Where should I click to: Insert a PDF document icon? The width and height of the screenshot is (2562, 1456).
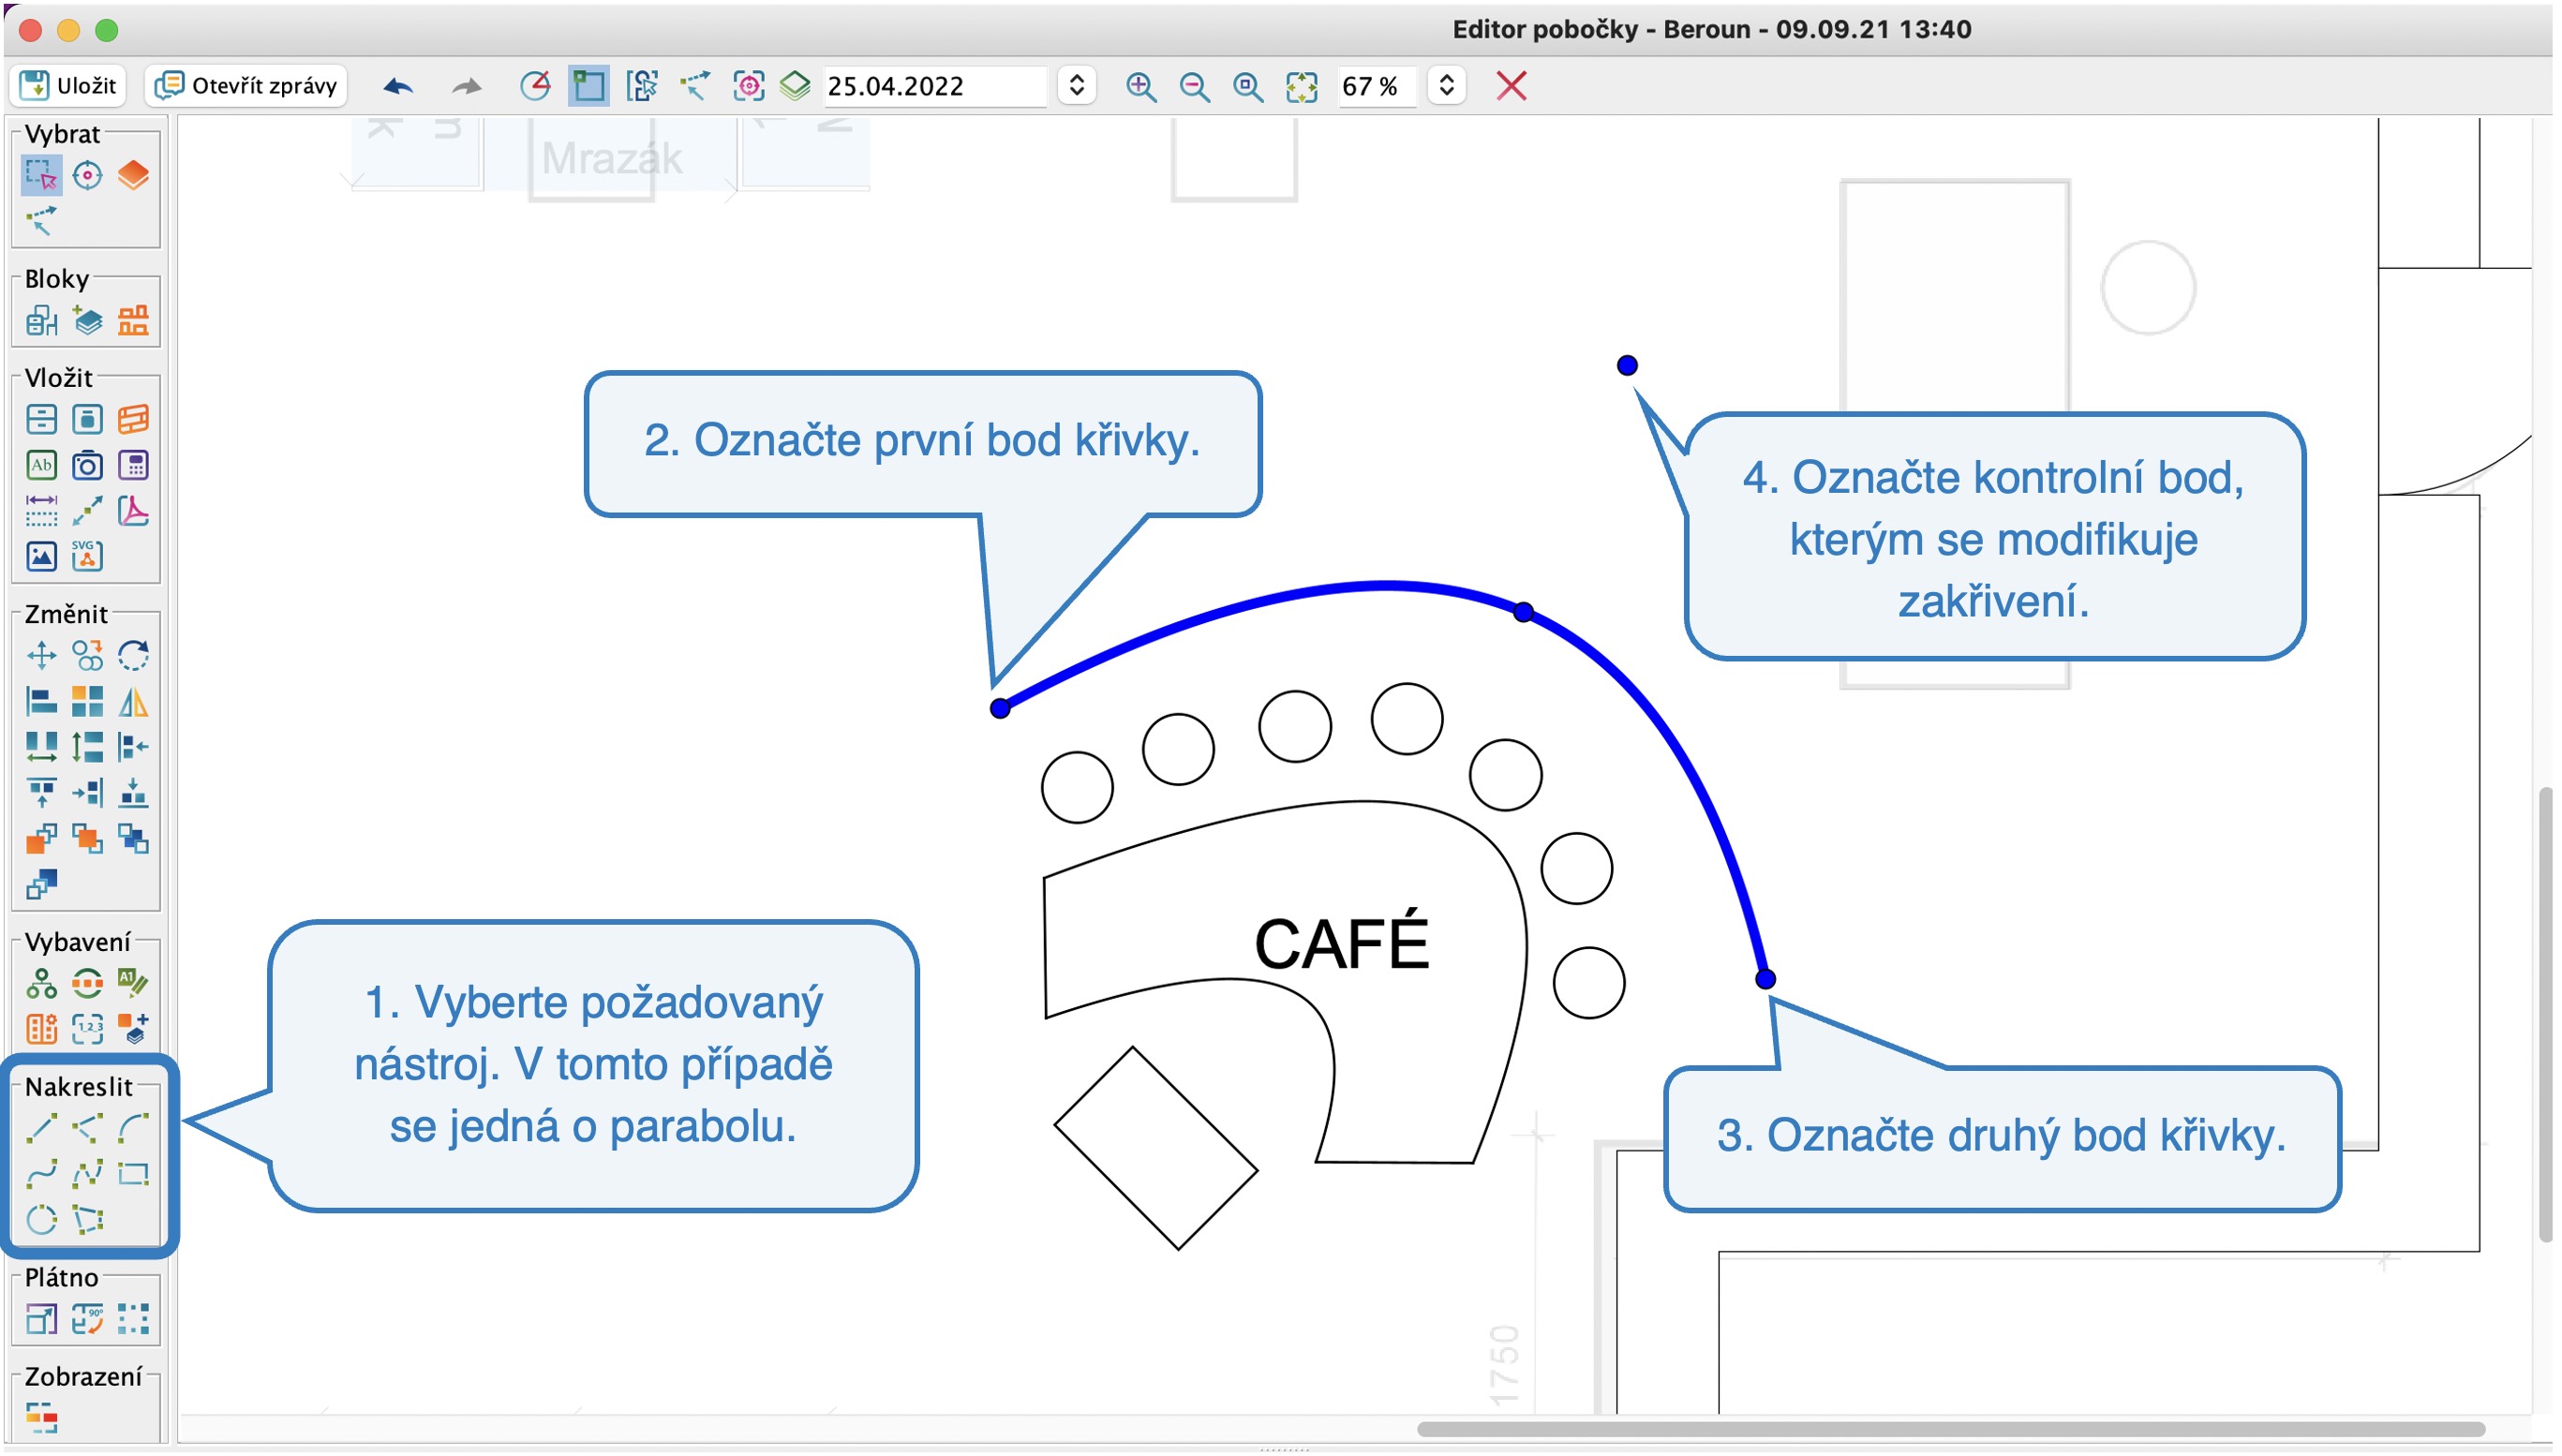click(x=134, y=511)
